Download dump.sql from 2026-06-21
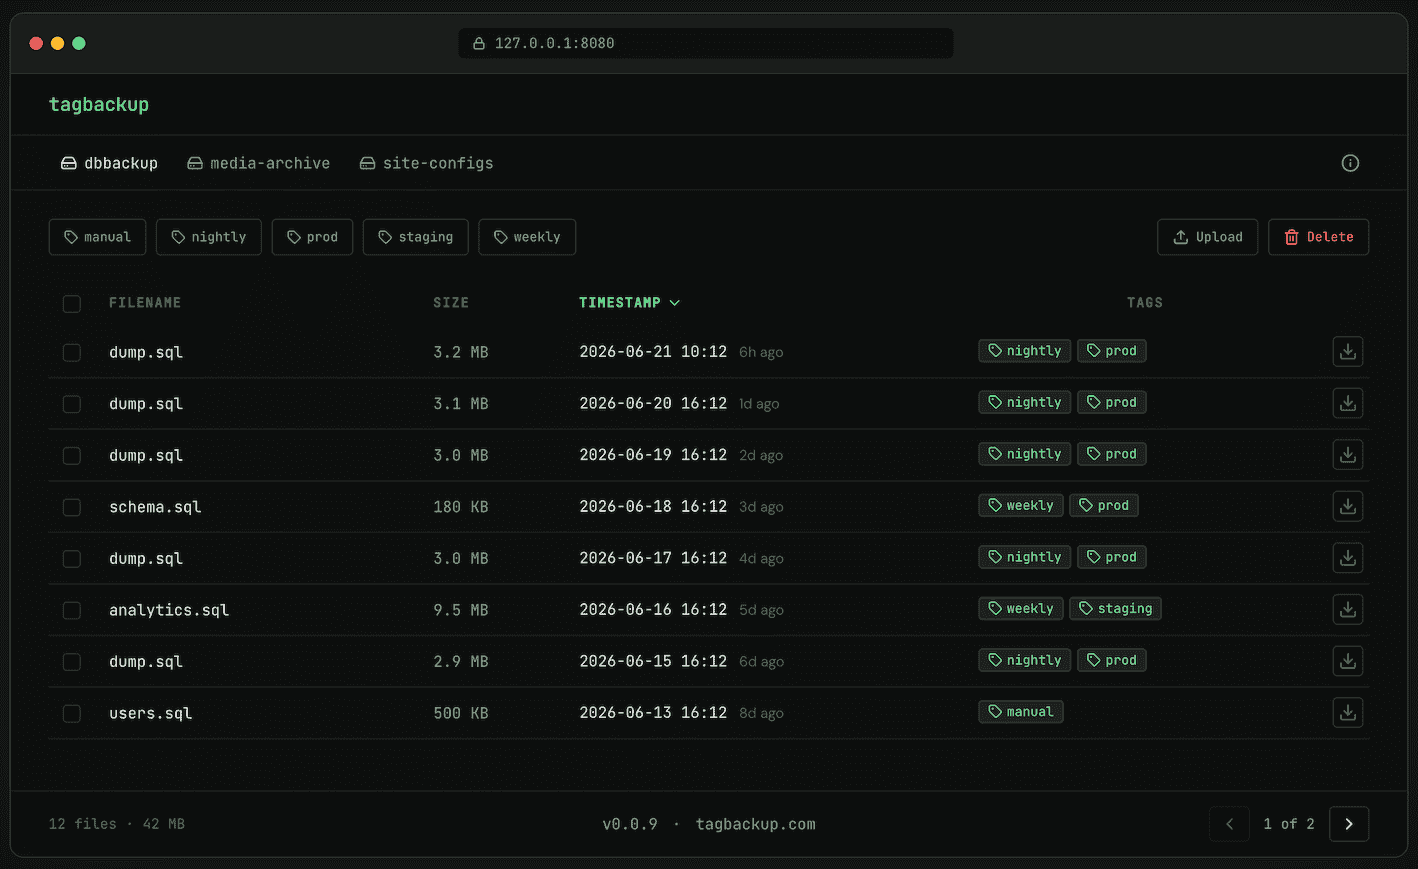This screenshot has height=869, width=1418. tap(1348, 351)
